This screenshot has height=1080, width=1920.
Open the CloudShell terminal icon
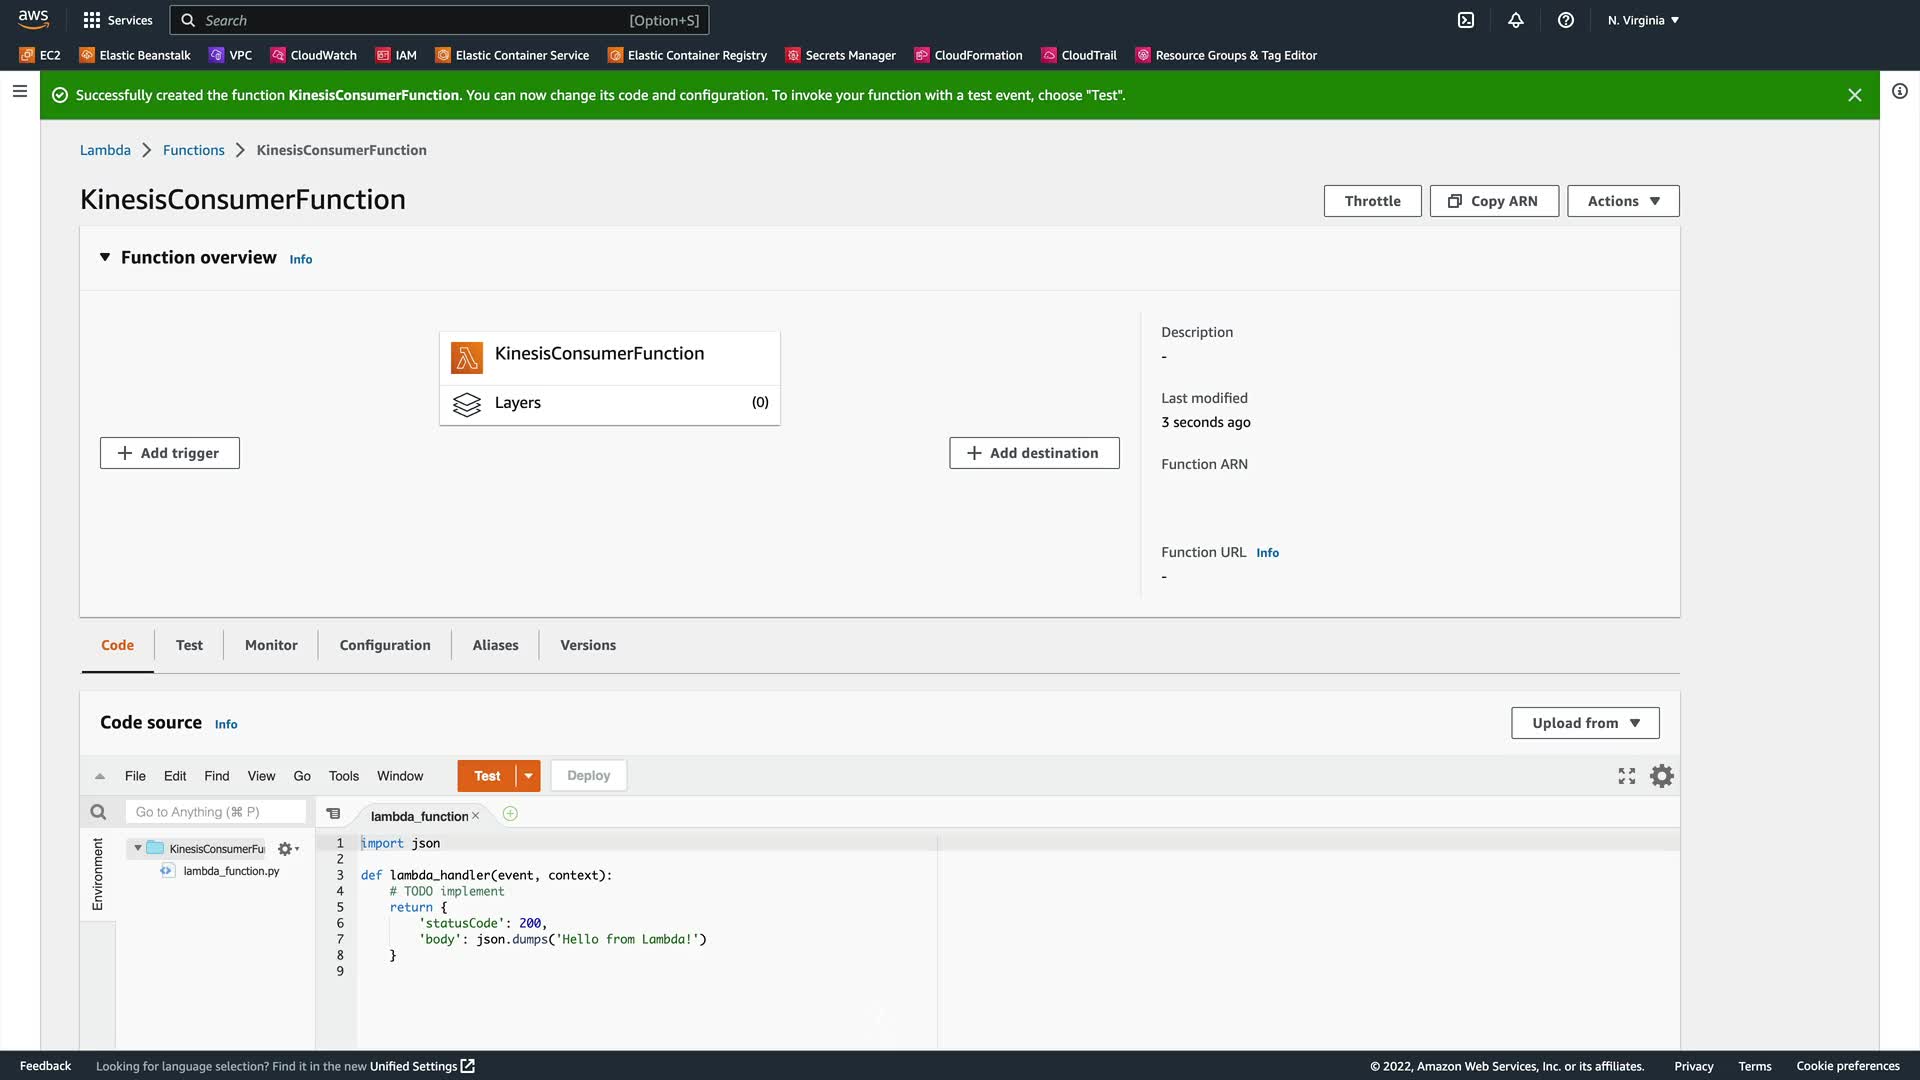(x=1466, y=20)
